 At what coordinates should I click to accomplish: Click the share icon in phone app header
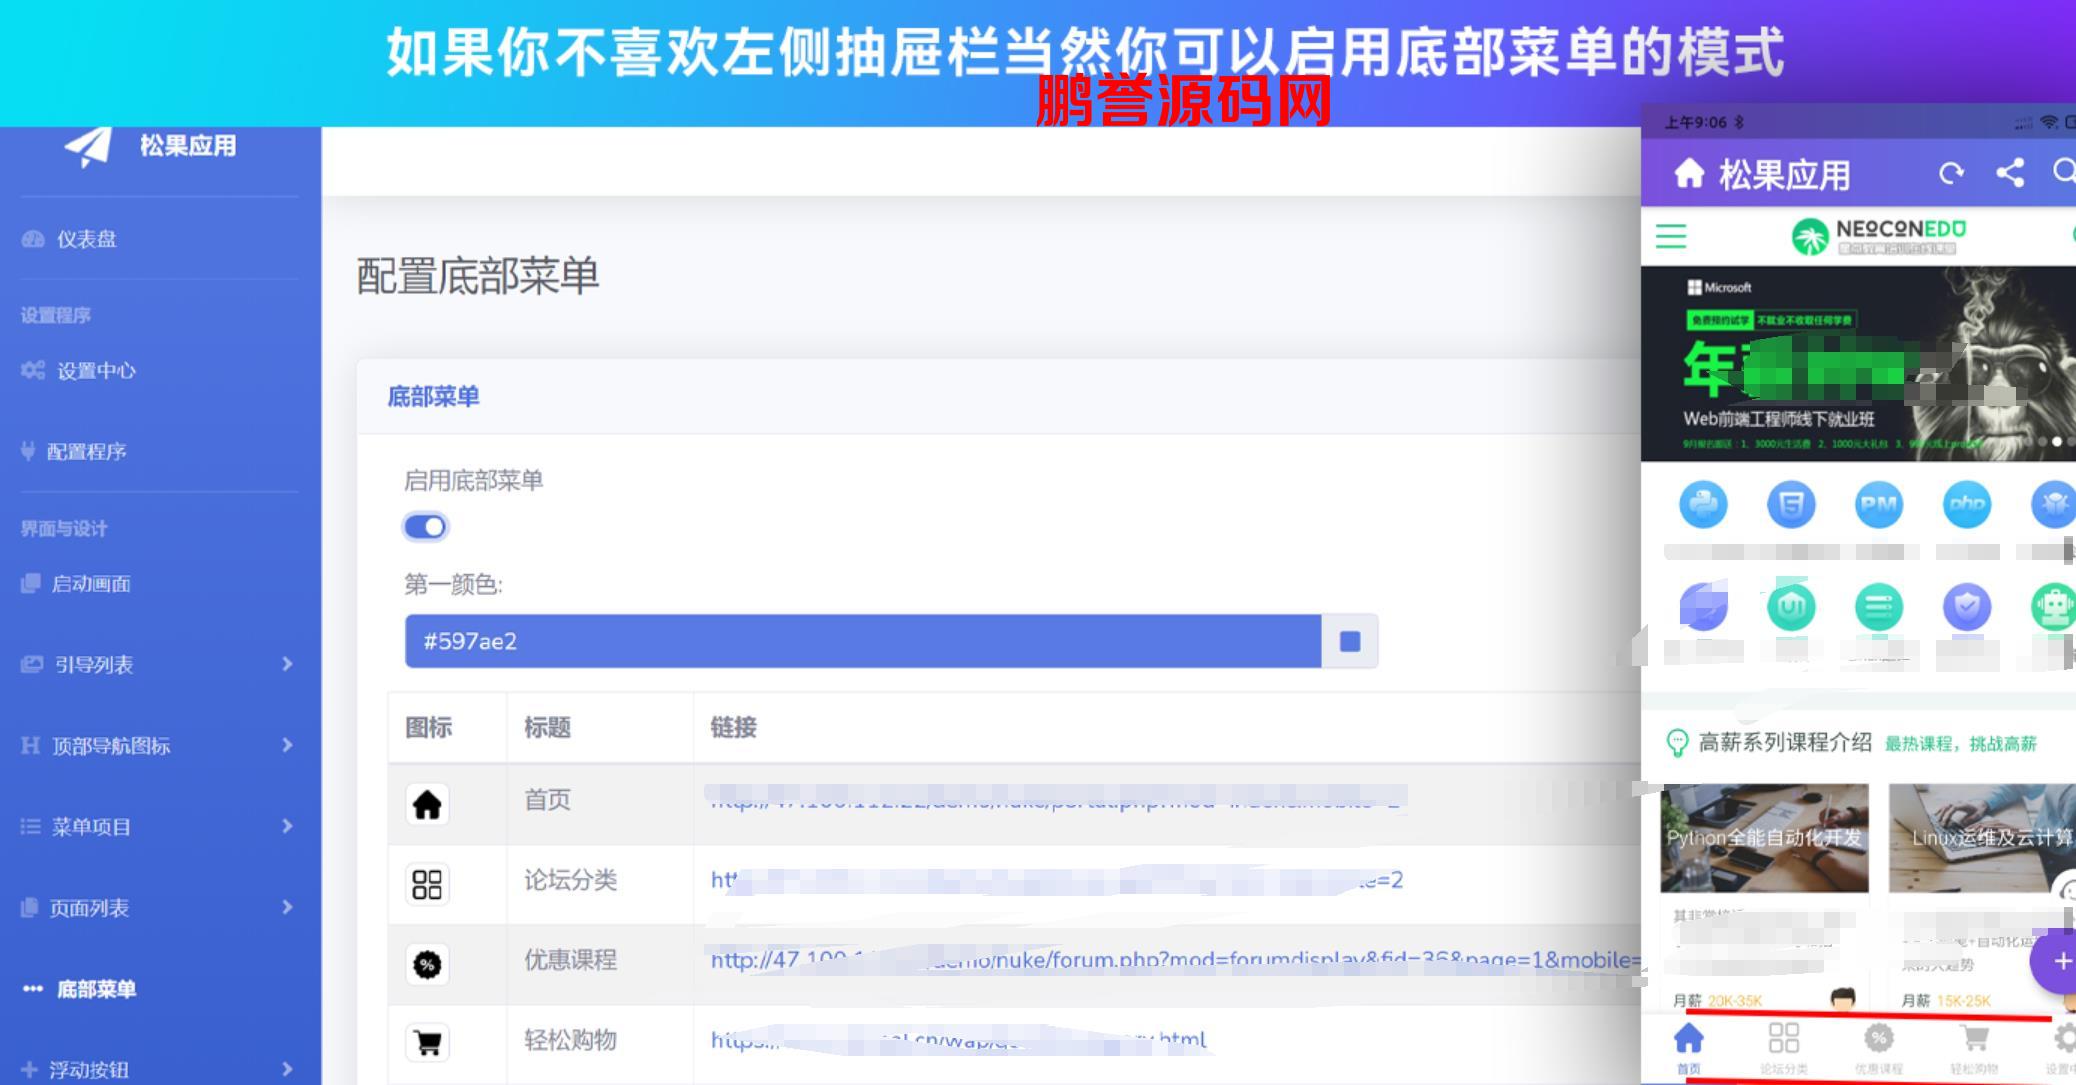point(2010,173)
